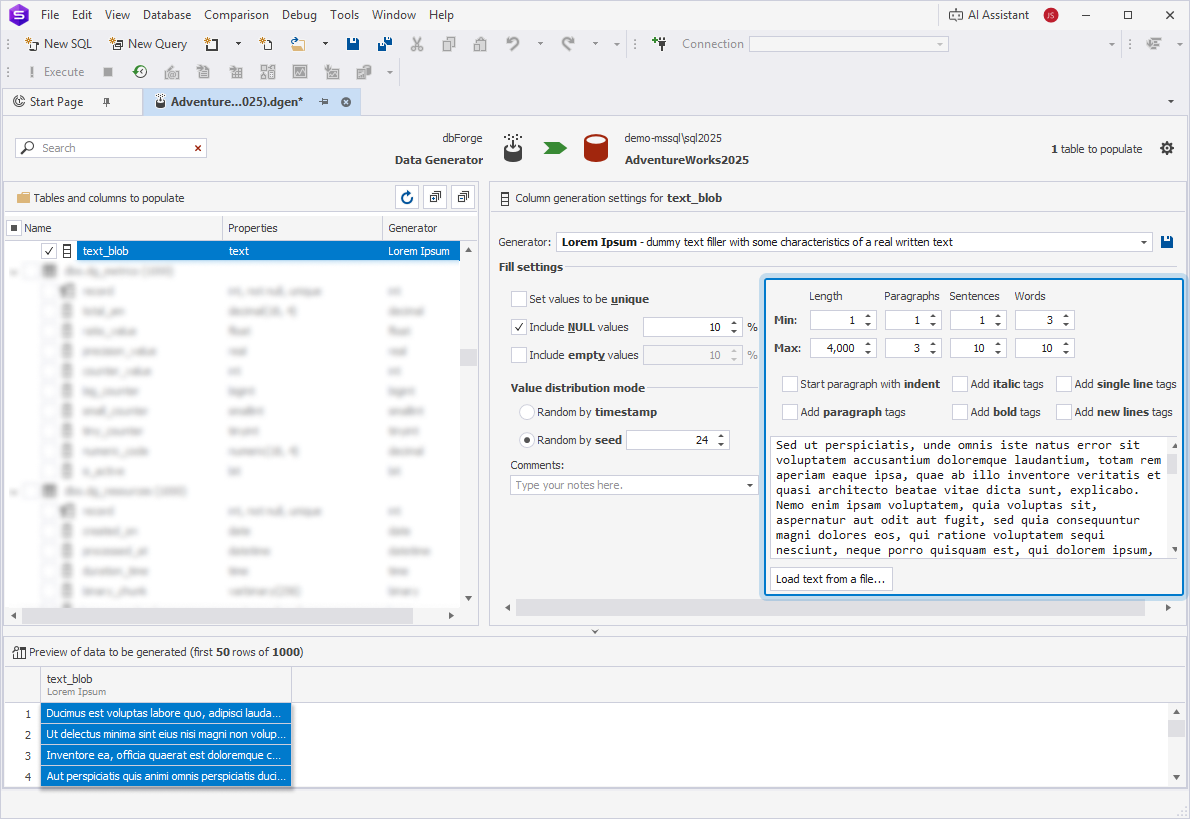Open the Database menu
Screen dimensions: 1190x819
tap(167, 14)
